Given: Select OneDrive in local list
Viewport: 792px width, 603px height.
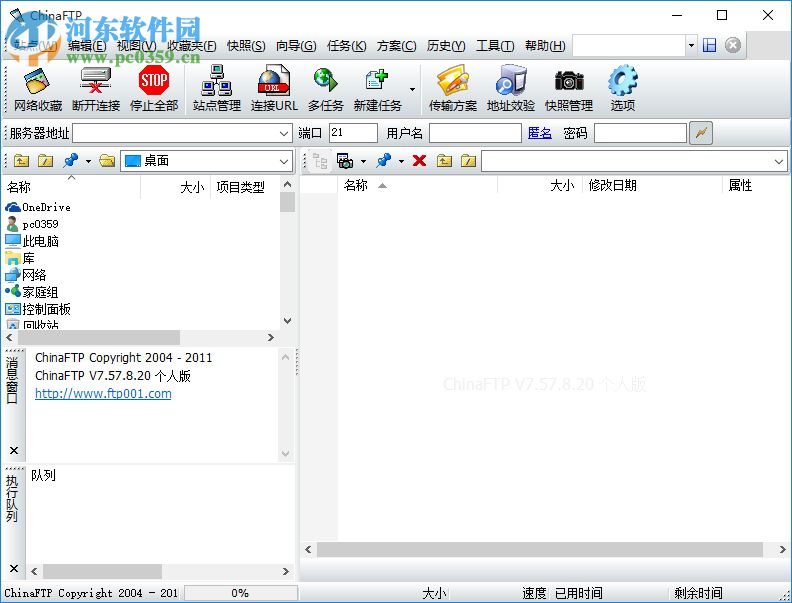Looking at the screenshot, I should (38, 207).
